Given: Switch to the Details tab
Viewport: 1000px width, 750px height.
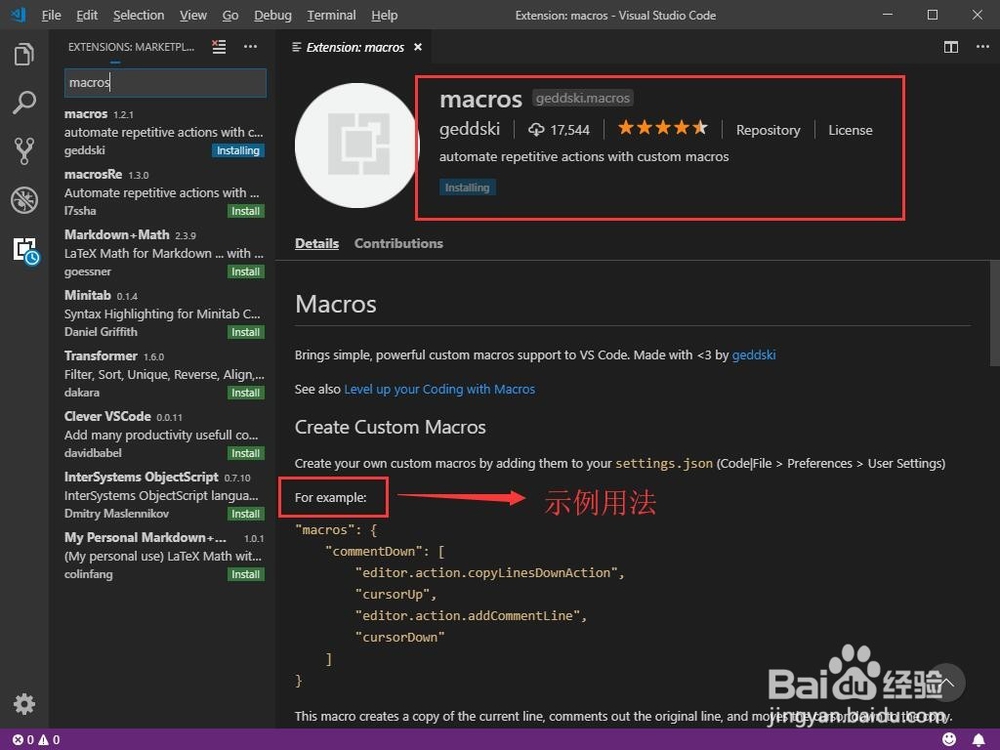Looking at the screenshot, I should click(x=317, y=243).
